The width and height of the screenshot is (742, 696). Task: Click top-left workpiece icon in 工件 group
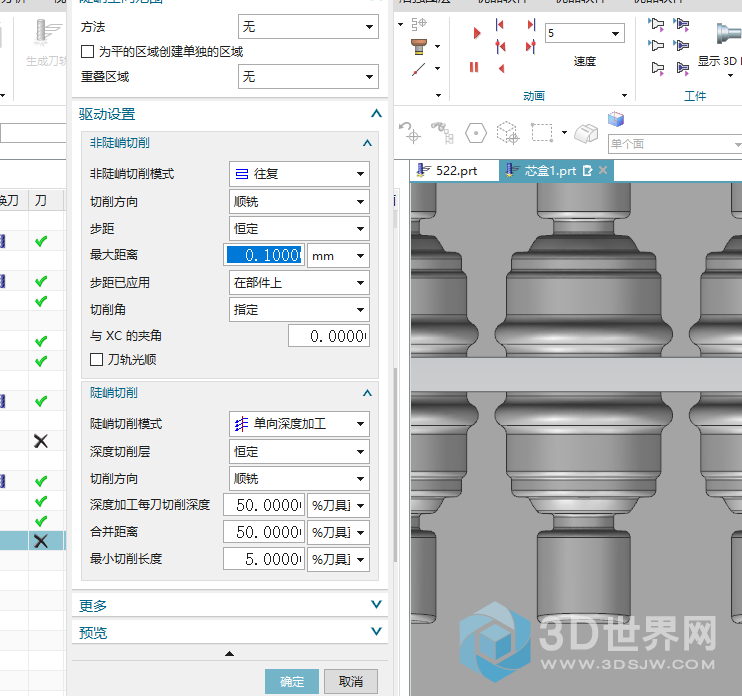tap(656, 24)
